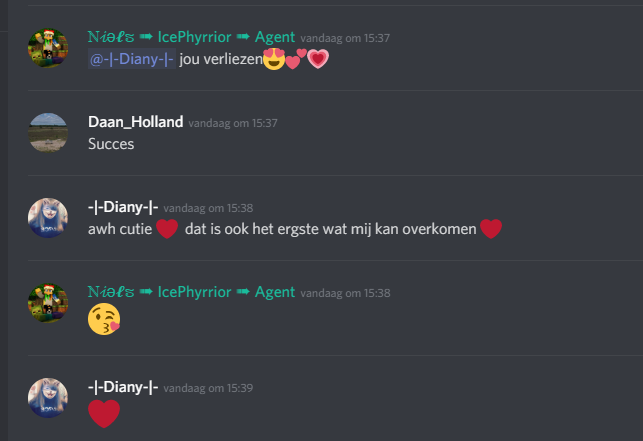Open Diany's avatar on the 15:38 message

click(x=48, y=218)
